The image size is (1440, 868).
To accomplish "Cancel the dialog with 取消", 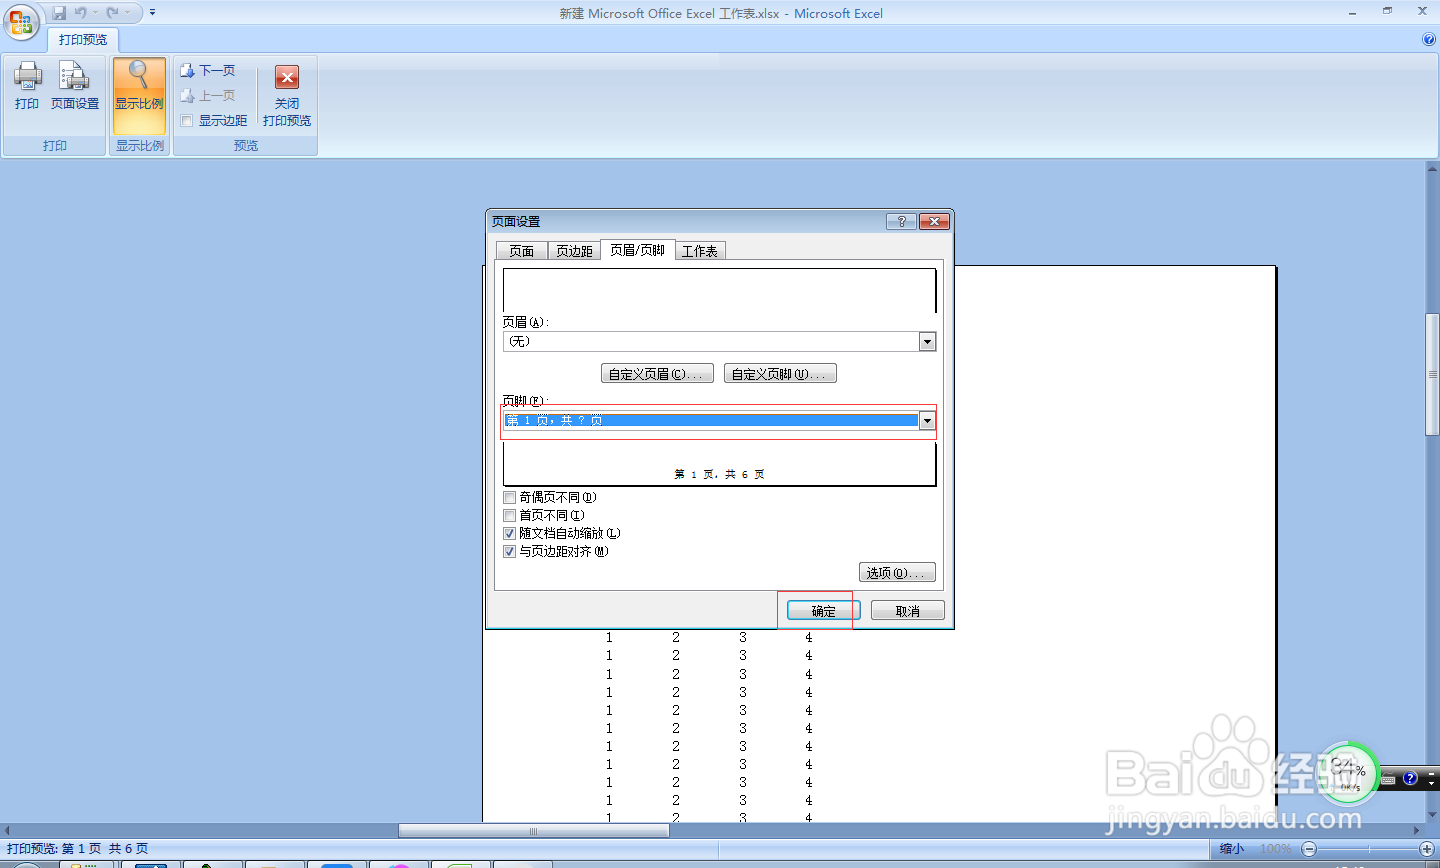I will [907, 611].
